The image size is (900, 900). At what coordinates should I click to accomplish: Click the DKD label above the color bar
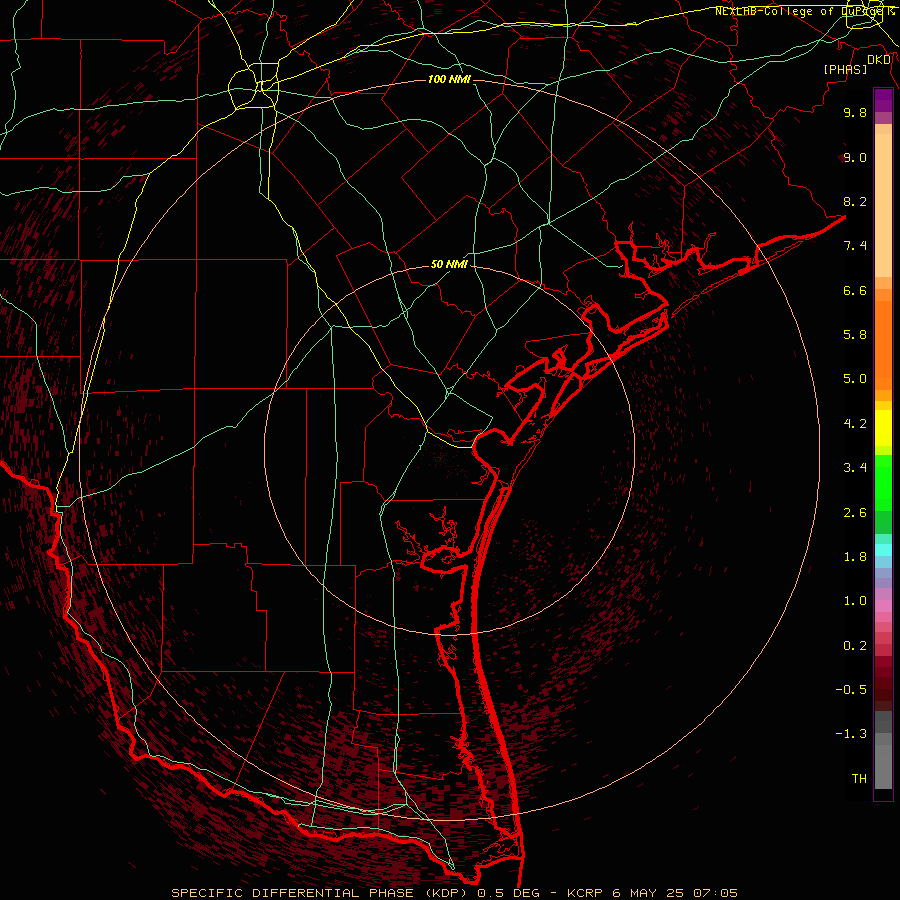(x=879, y=60)
